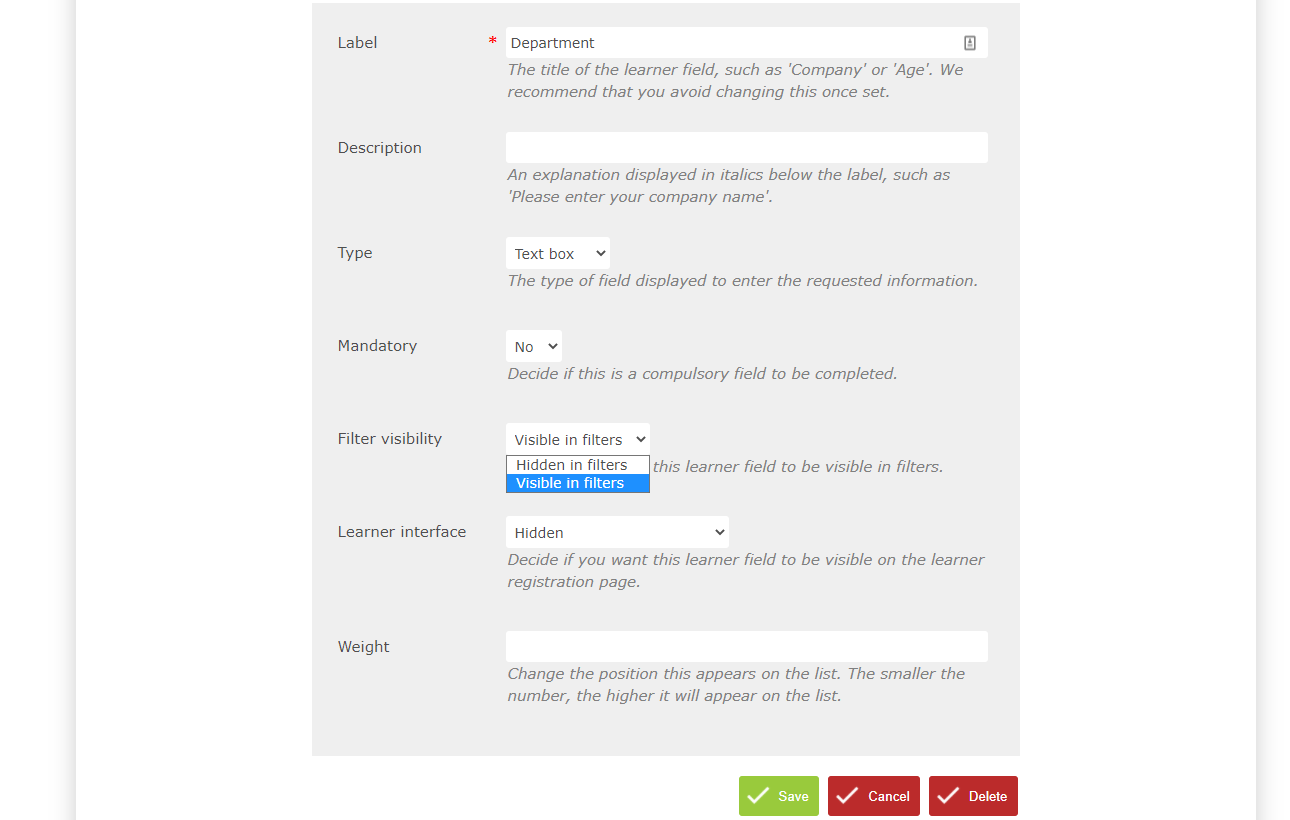Click the 'Filter visibility' field label

pos(389,438)
